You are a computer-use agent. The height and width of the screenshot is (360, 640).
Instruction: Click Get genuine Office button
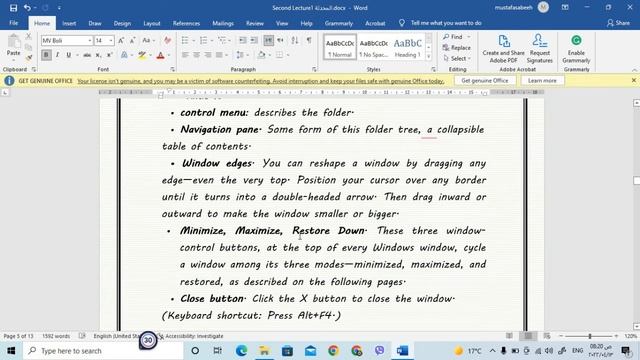point(484,80)
